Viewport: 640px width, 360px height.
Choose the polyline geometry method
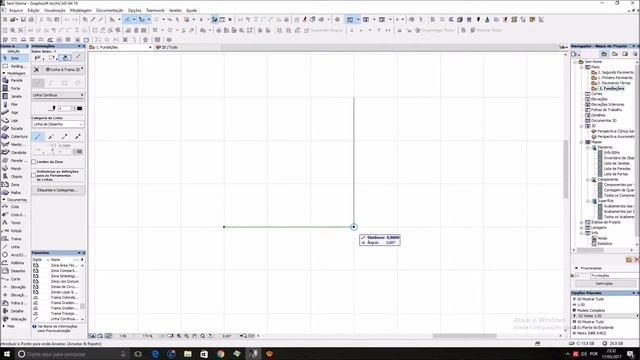(51, 83)
